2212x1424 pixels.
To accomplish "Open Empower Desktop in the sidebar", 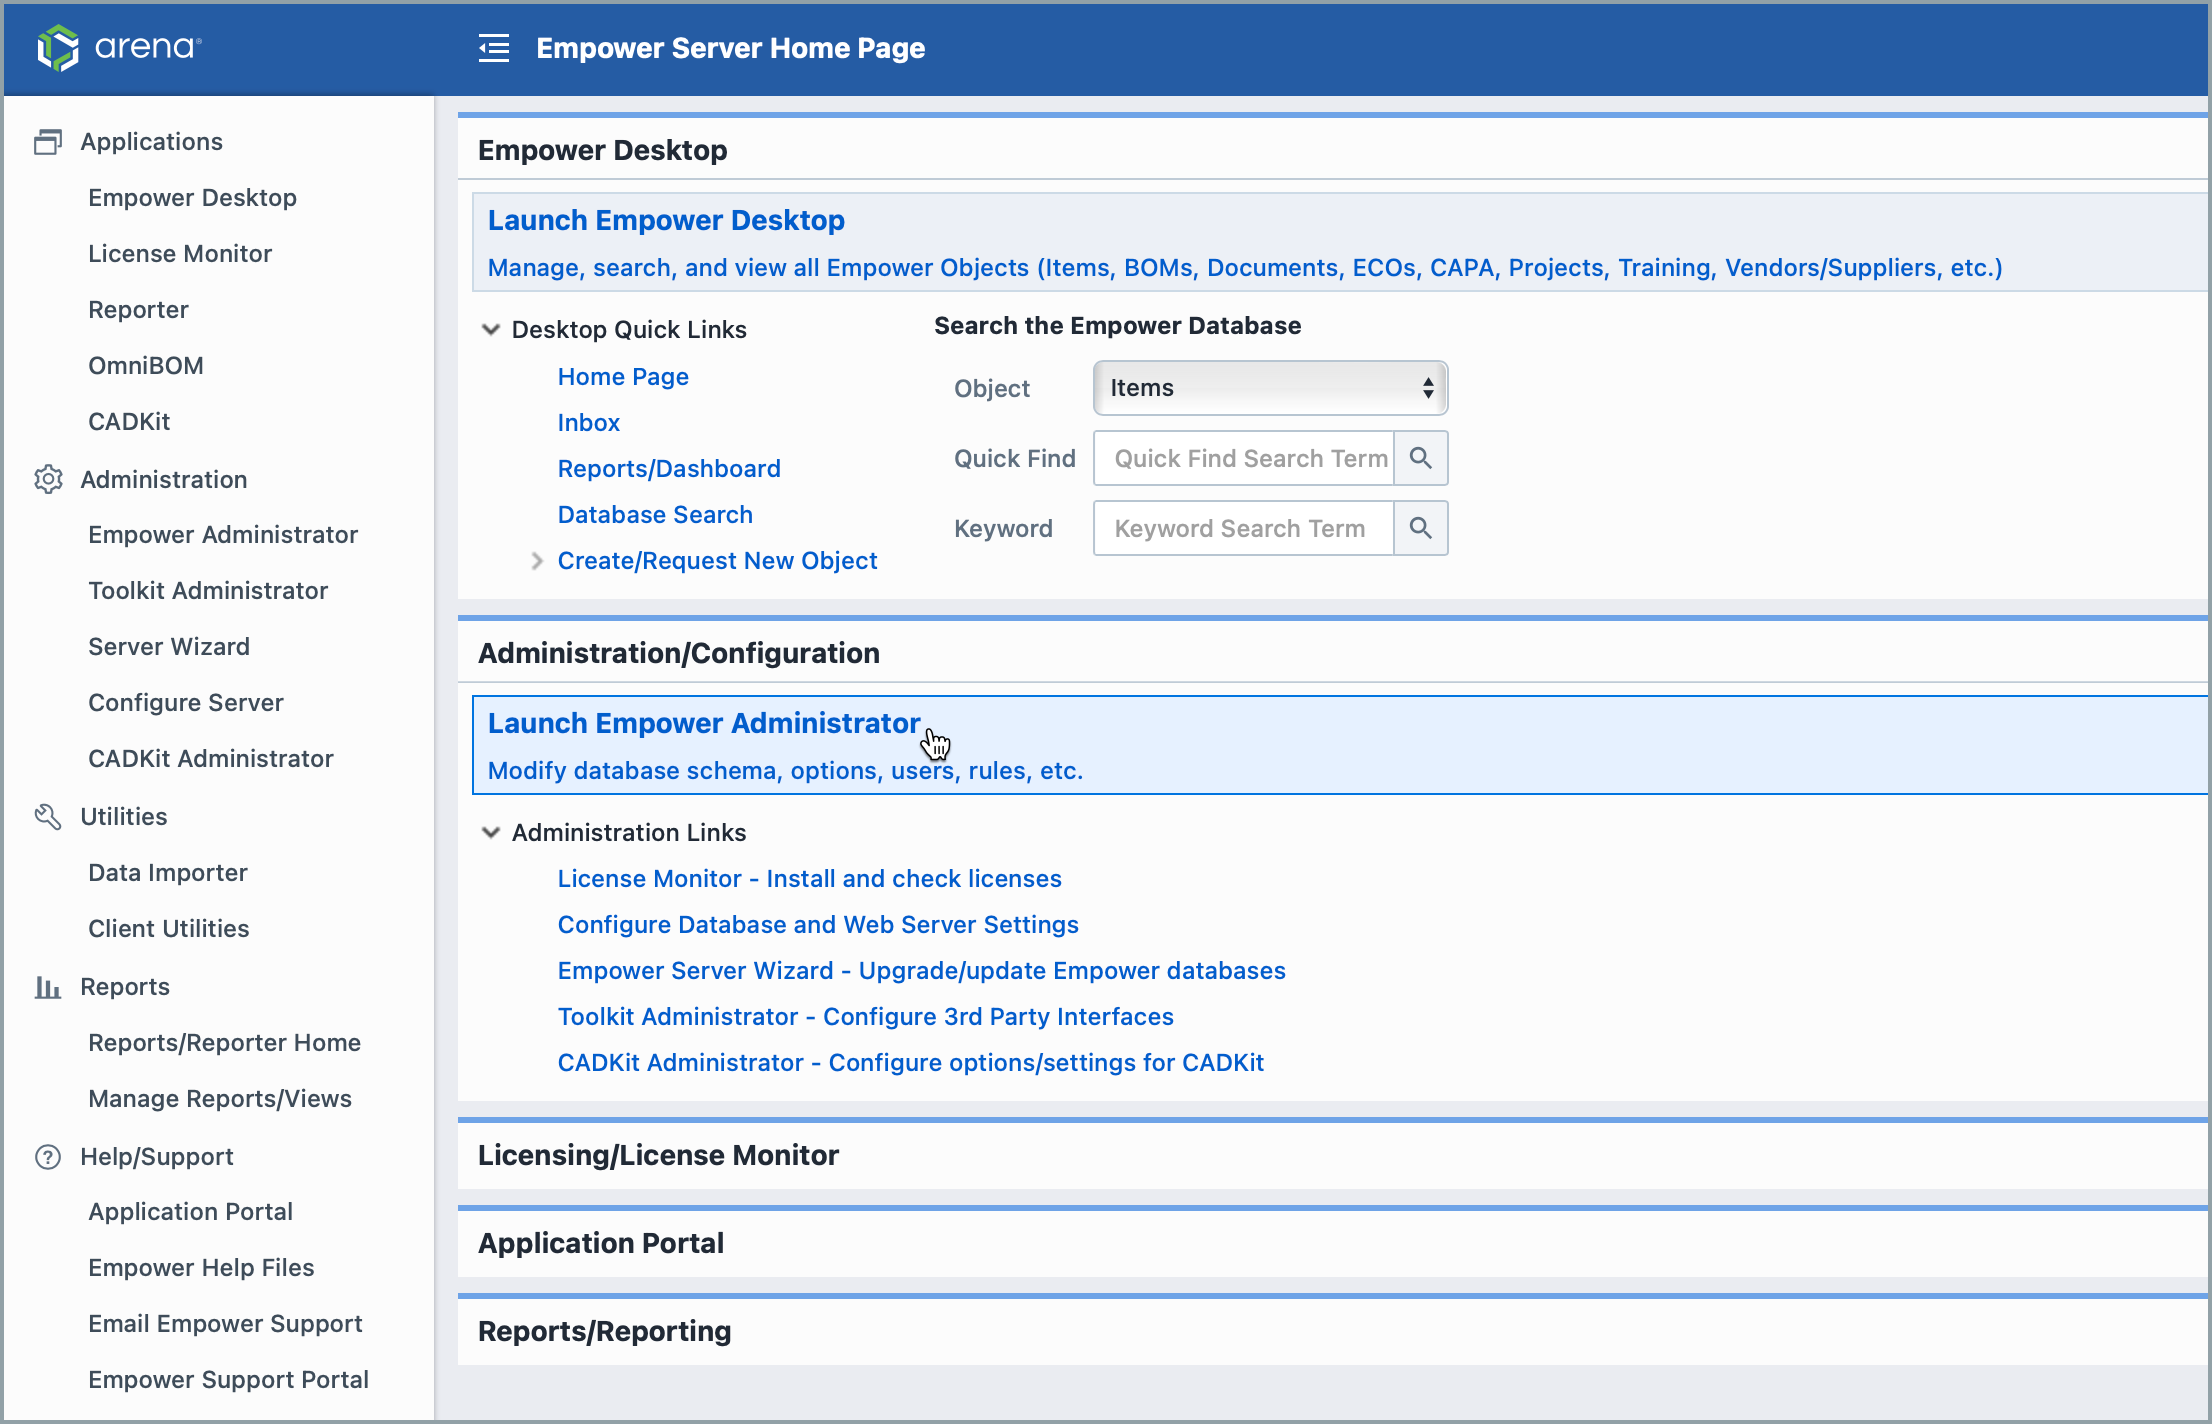I will point(192,198).
